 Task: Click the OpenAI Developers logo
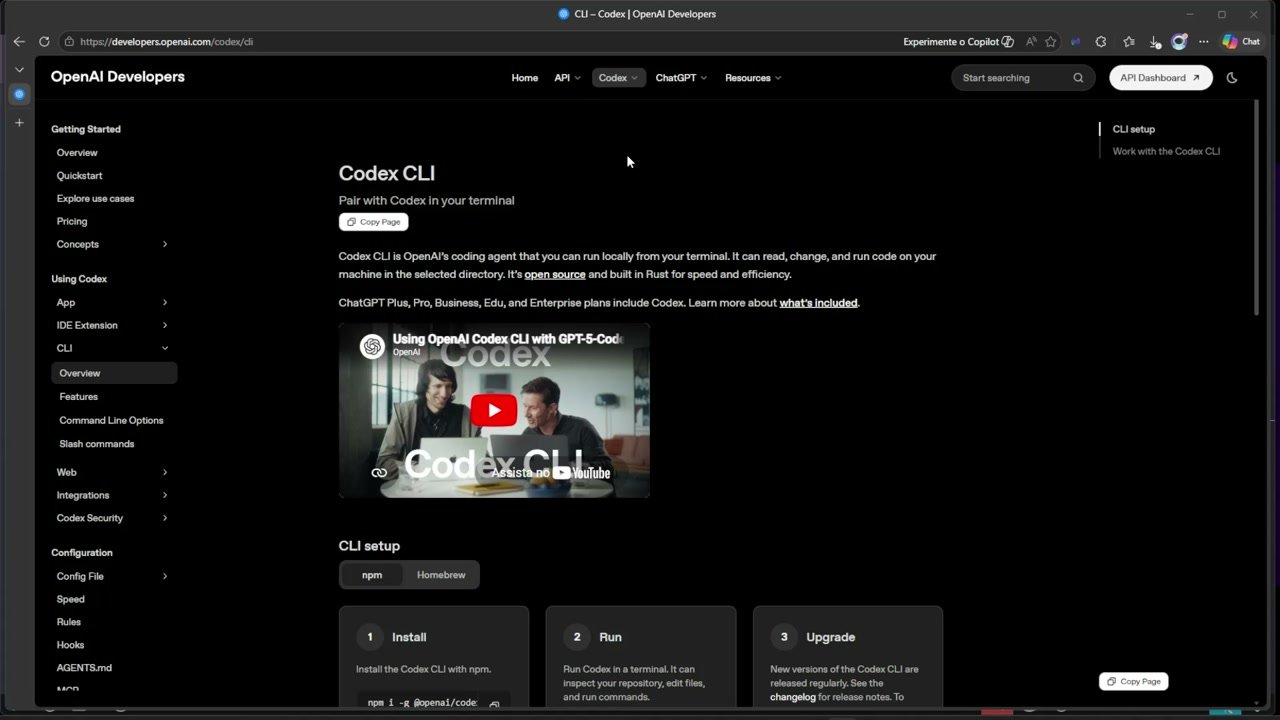(x=118, y=77)
